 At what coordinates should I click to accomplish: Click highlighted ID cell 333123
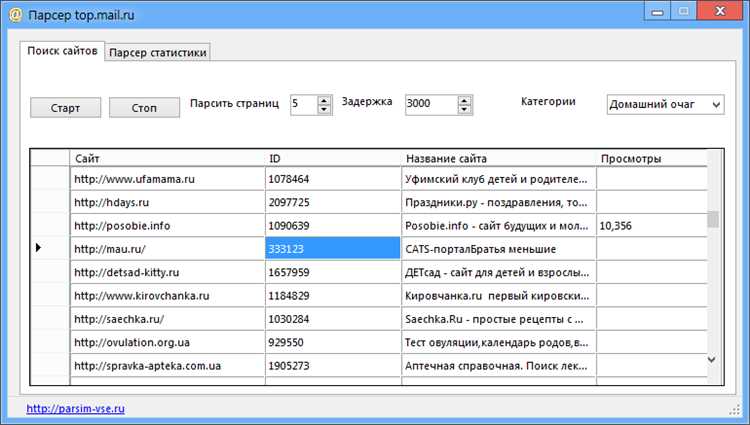(x=333, y=249)
